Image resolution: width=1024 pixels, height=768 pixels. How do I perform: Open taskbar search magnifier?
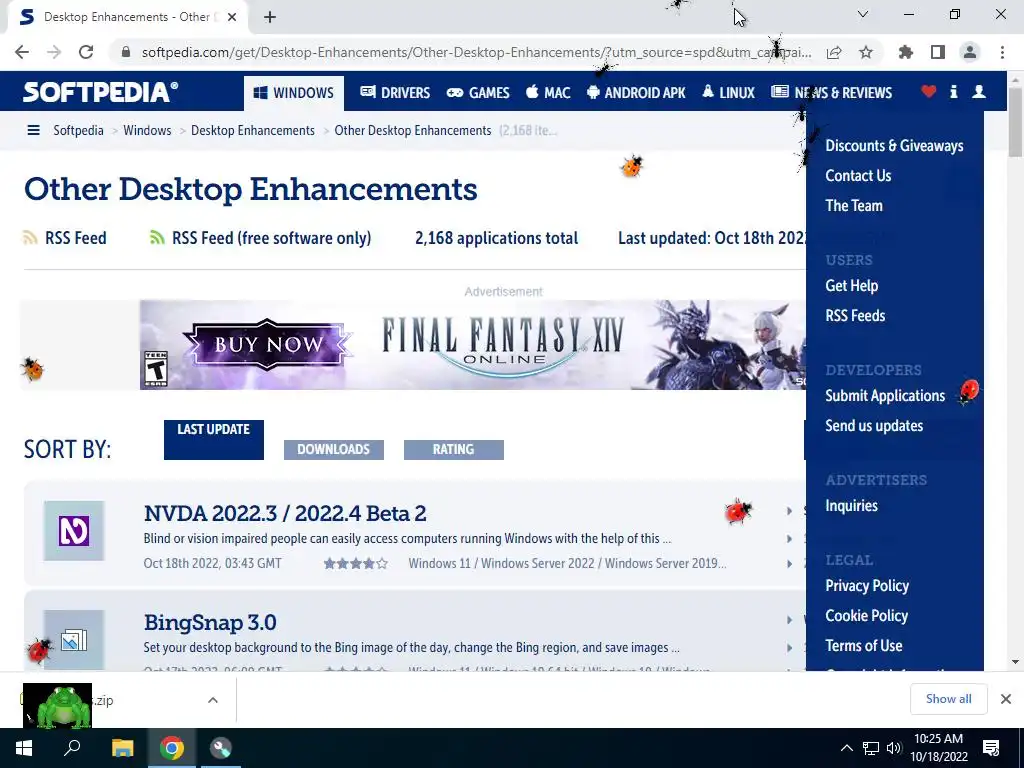click(72, 748)
